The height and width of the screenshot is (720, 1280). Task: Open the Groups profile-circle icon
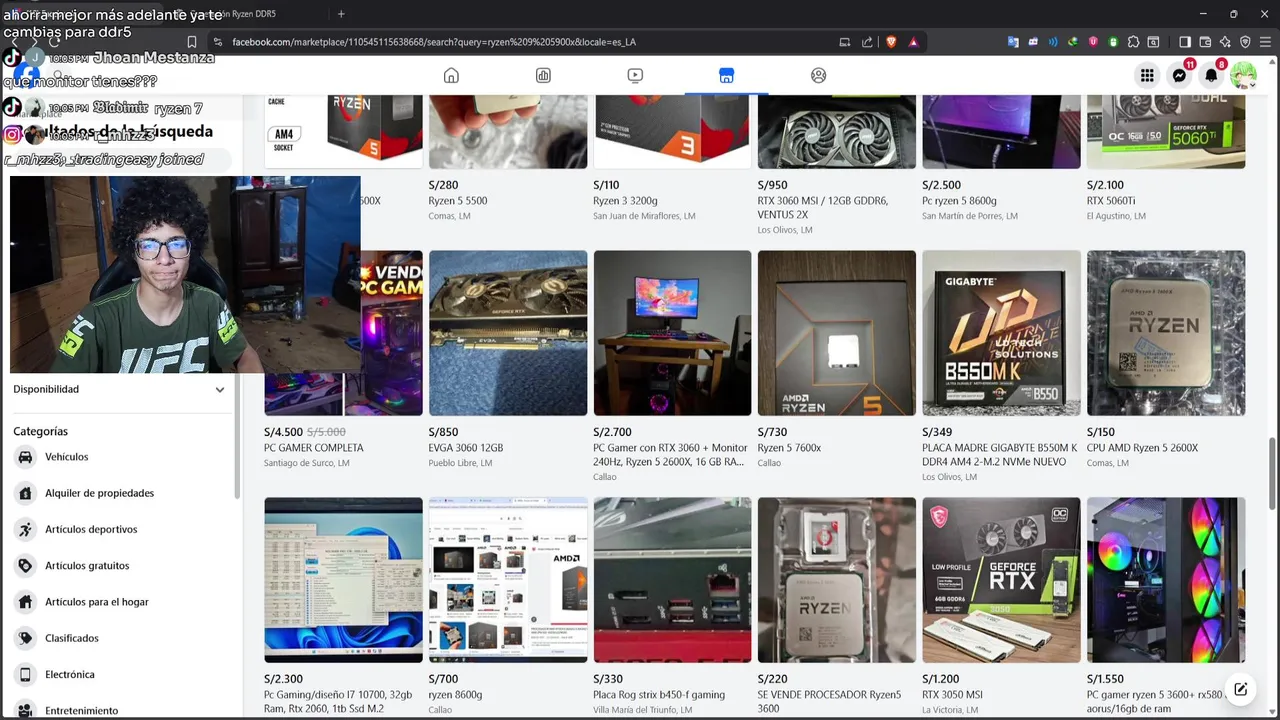point(818,75)
